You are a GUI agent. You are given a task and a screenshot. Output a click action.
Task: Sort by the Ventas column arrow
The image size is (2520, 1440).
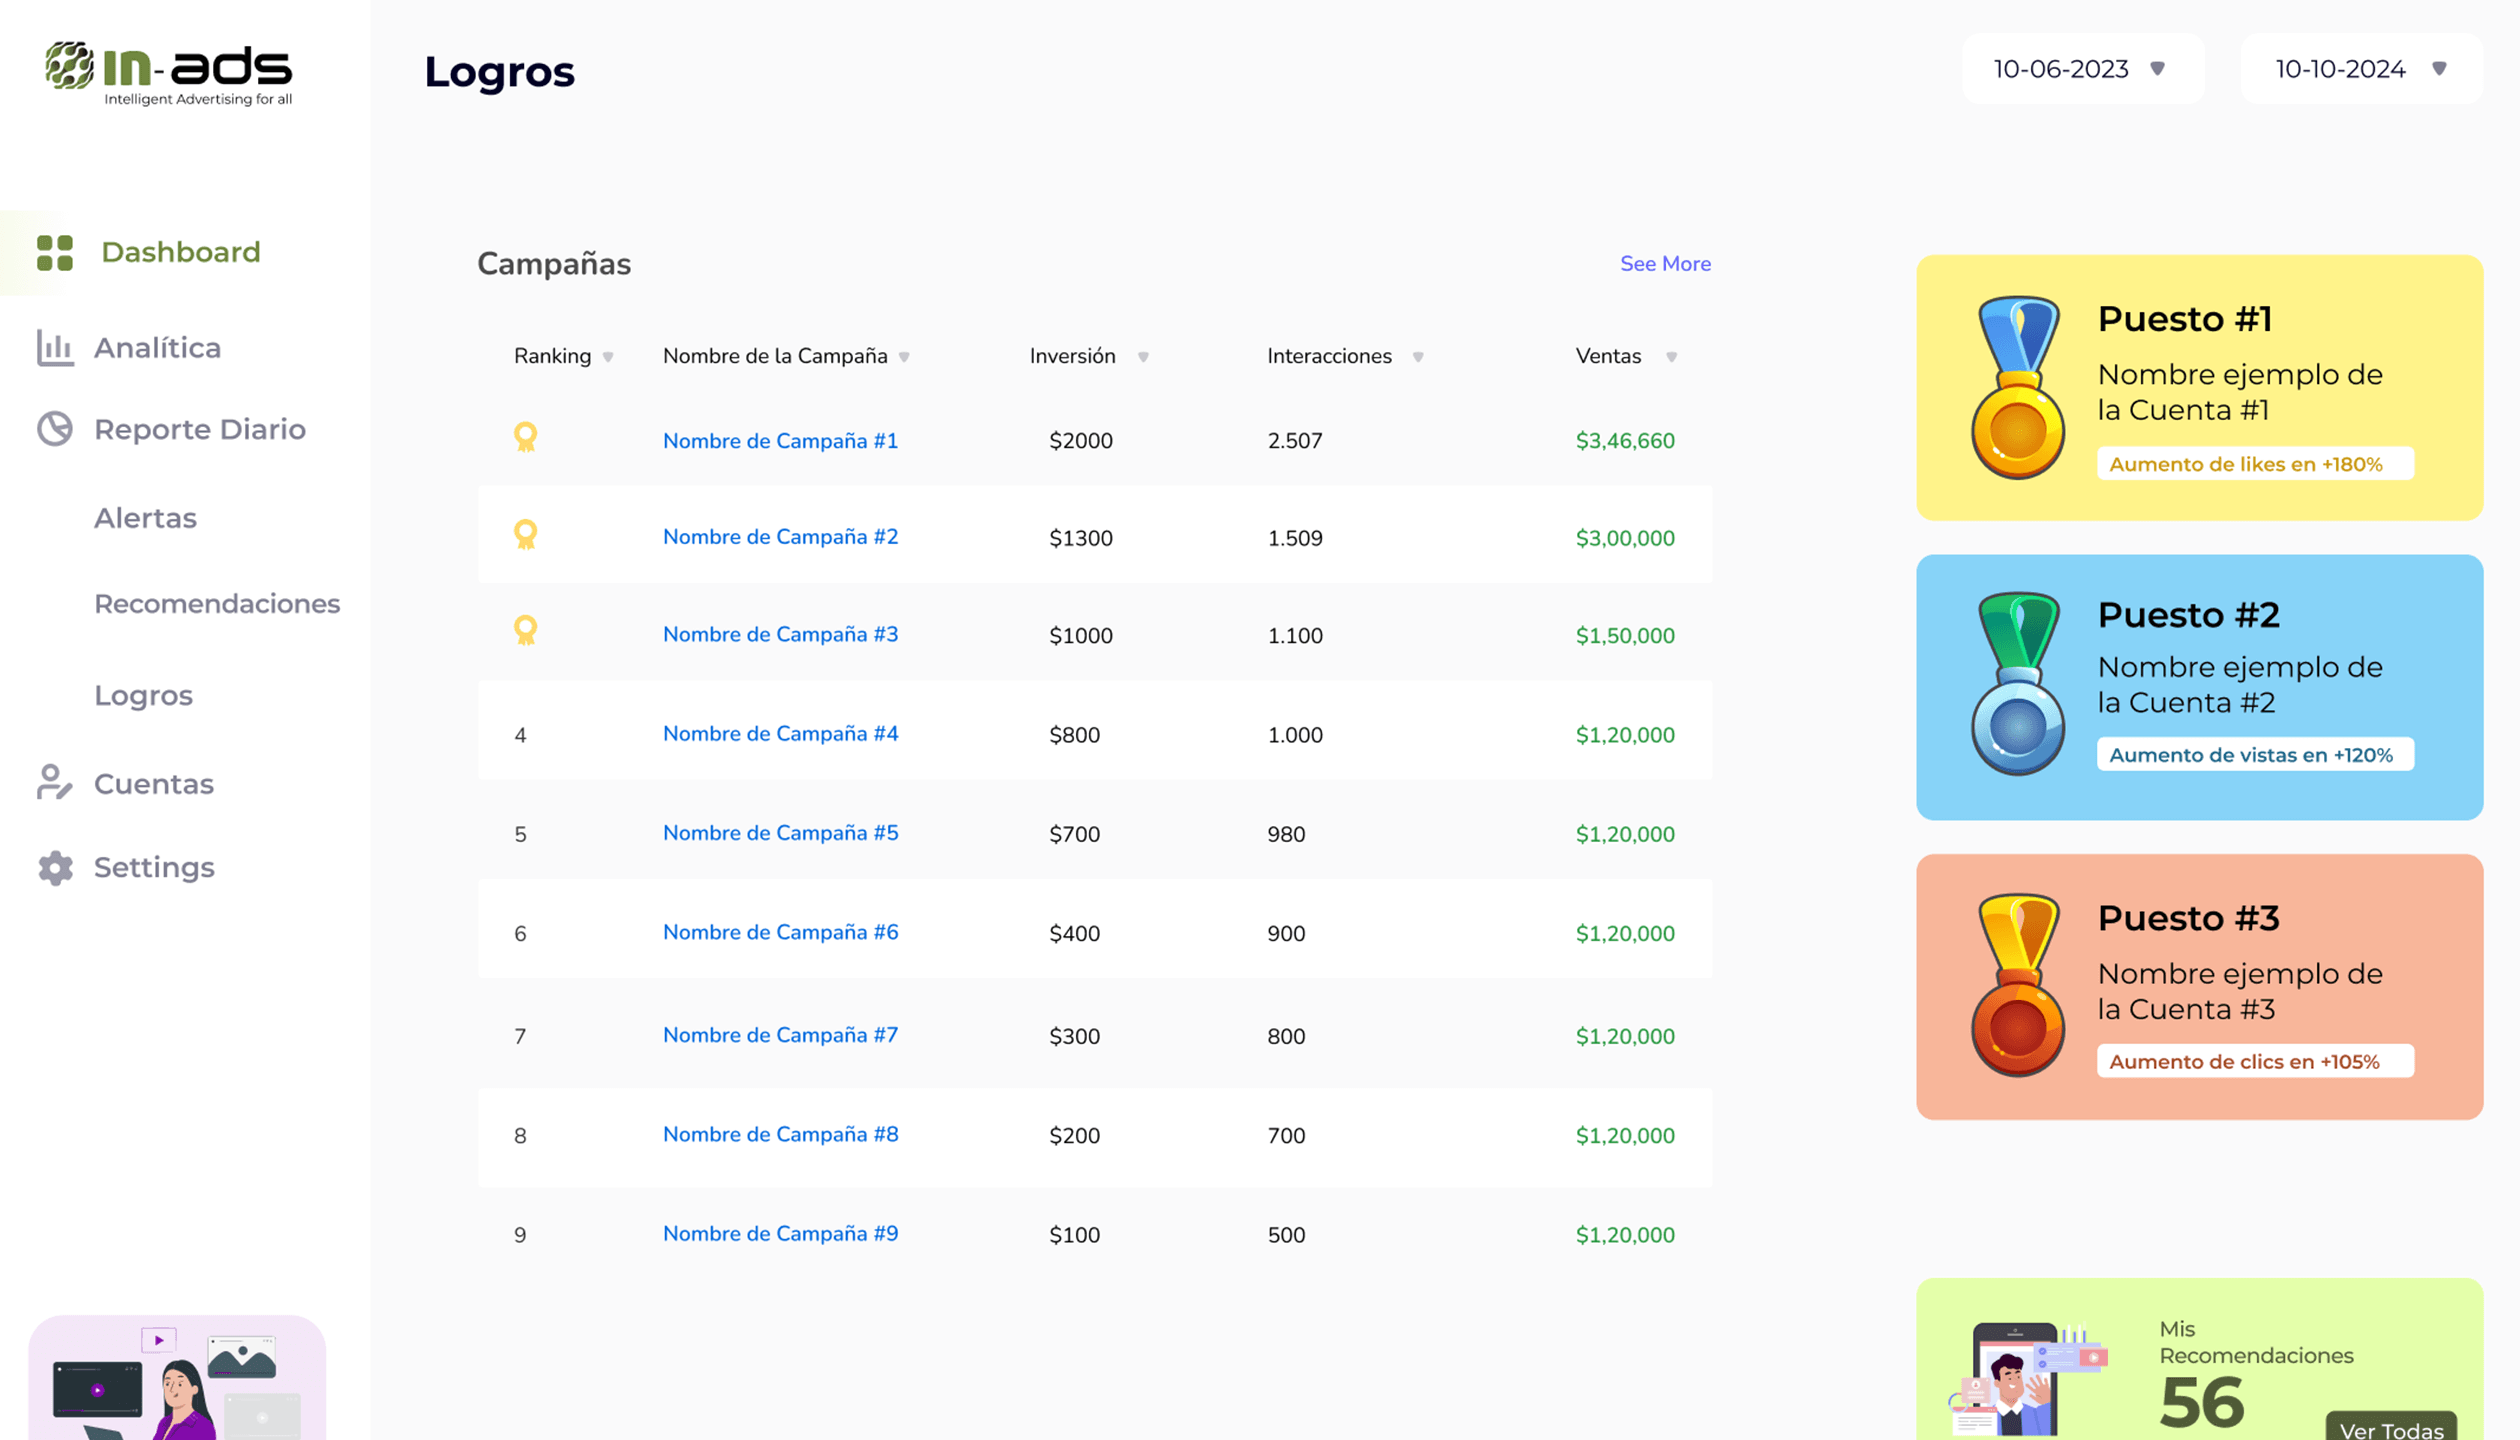pyautogui.click(x=1671, y=358)
